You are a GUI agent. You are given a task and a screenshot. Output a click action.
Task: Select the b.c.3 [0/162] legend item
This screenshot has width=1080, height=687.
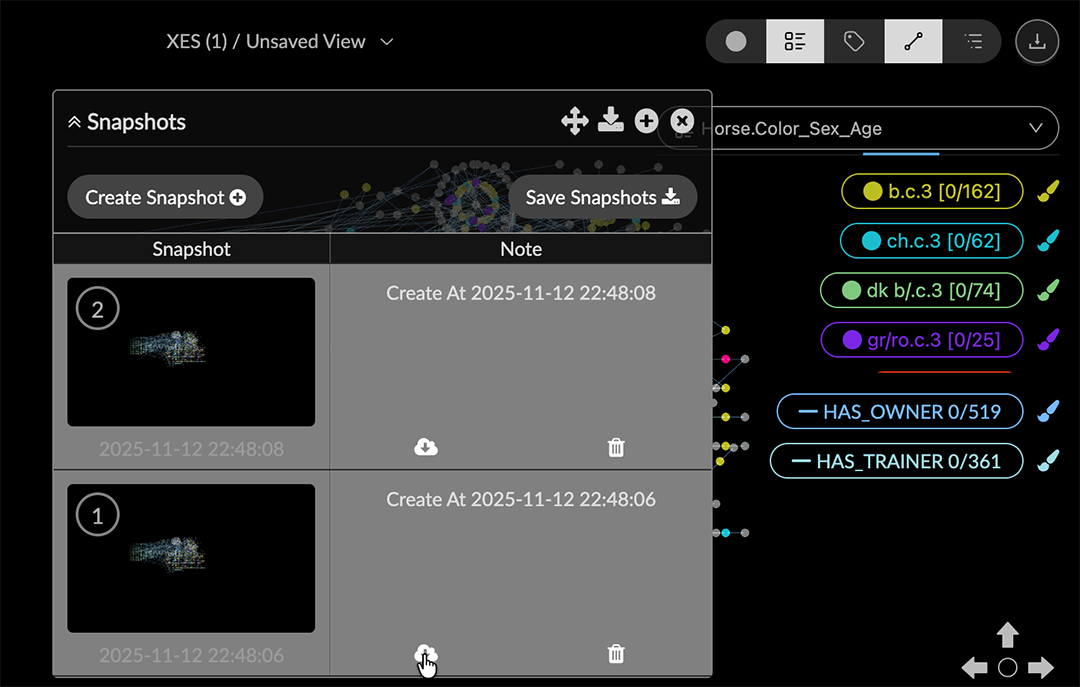[x=931, y=191]
